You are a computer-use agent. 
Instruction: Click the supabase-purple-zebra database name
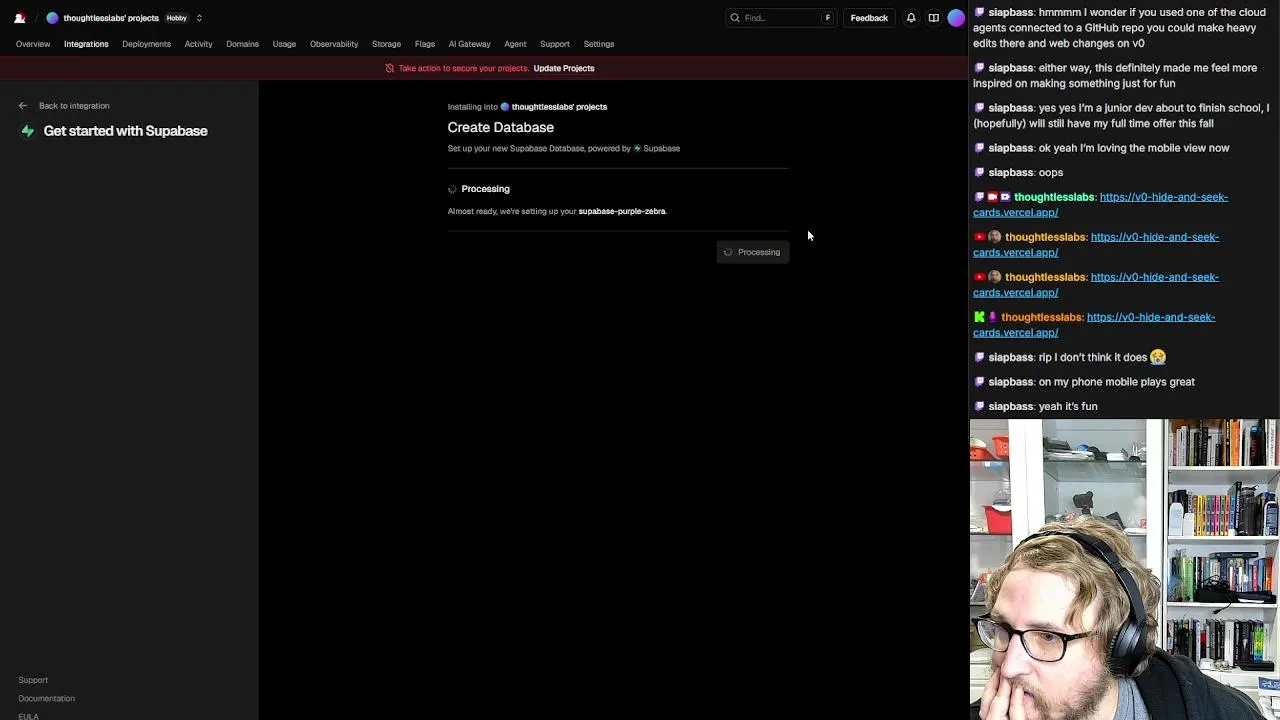coord(621,212)
